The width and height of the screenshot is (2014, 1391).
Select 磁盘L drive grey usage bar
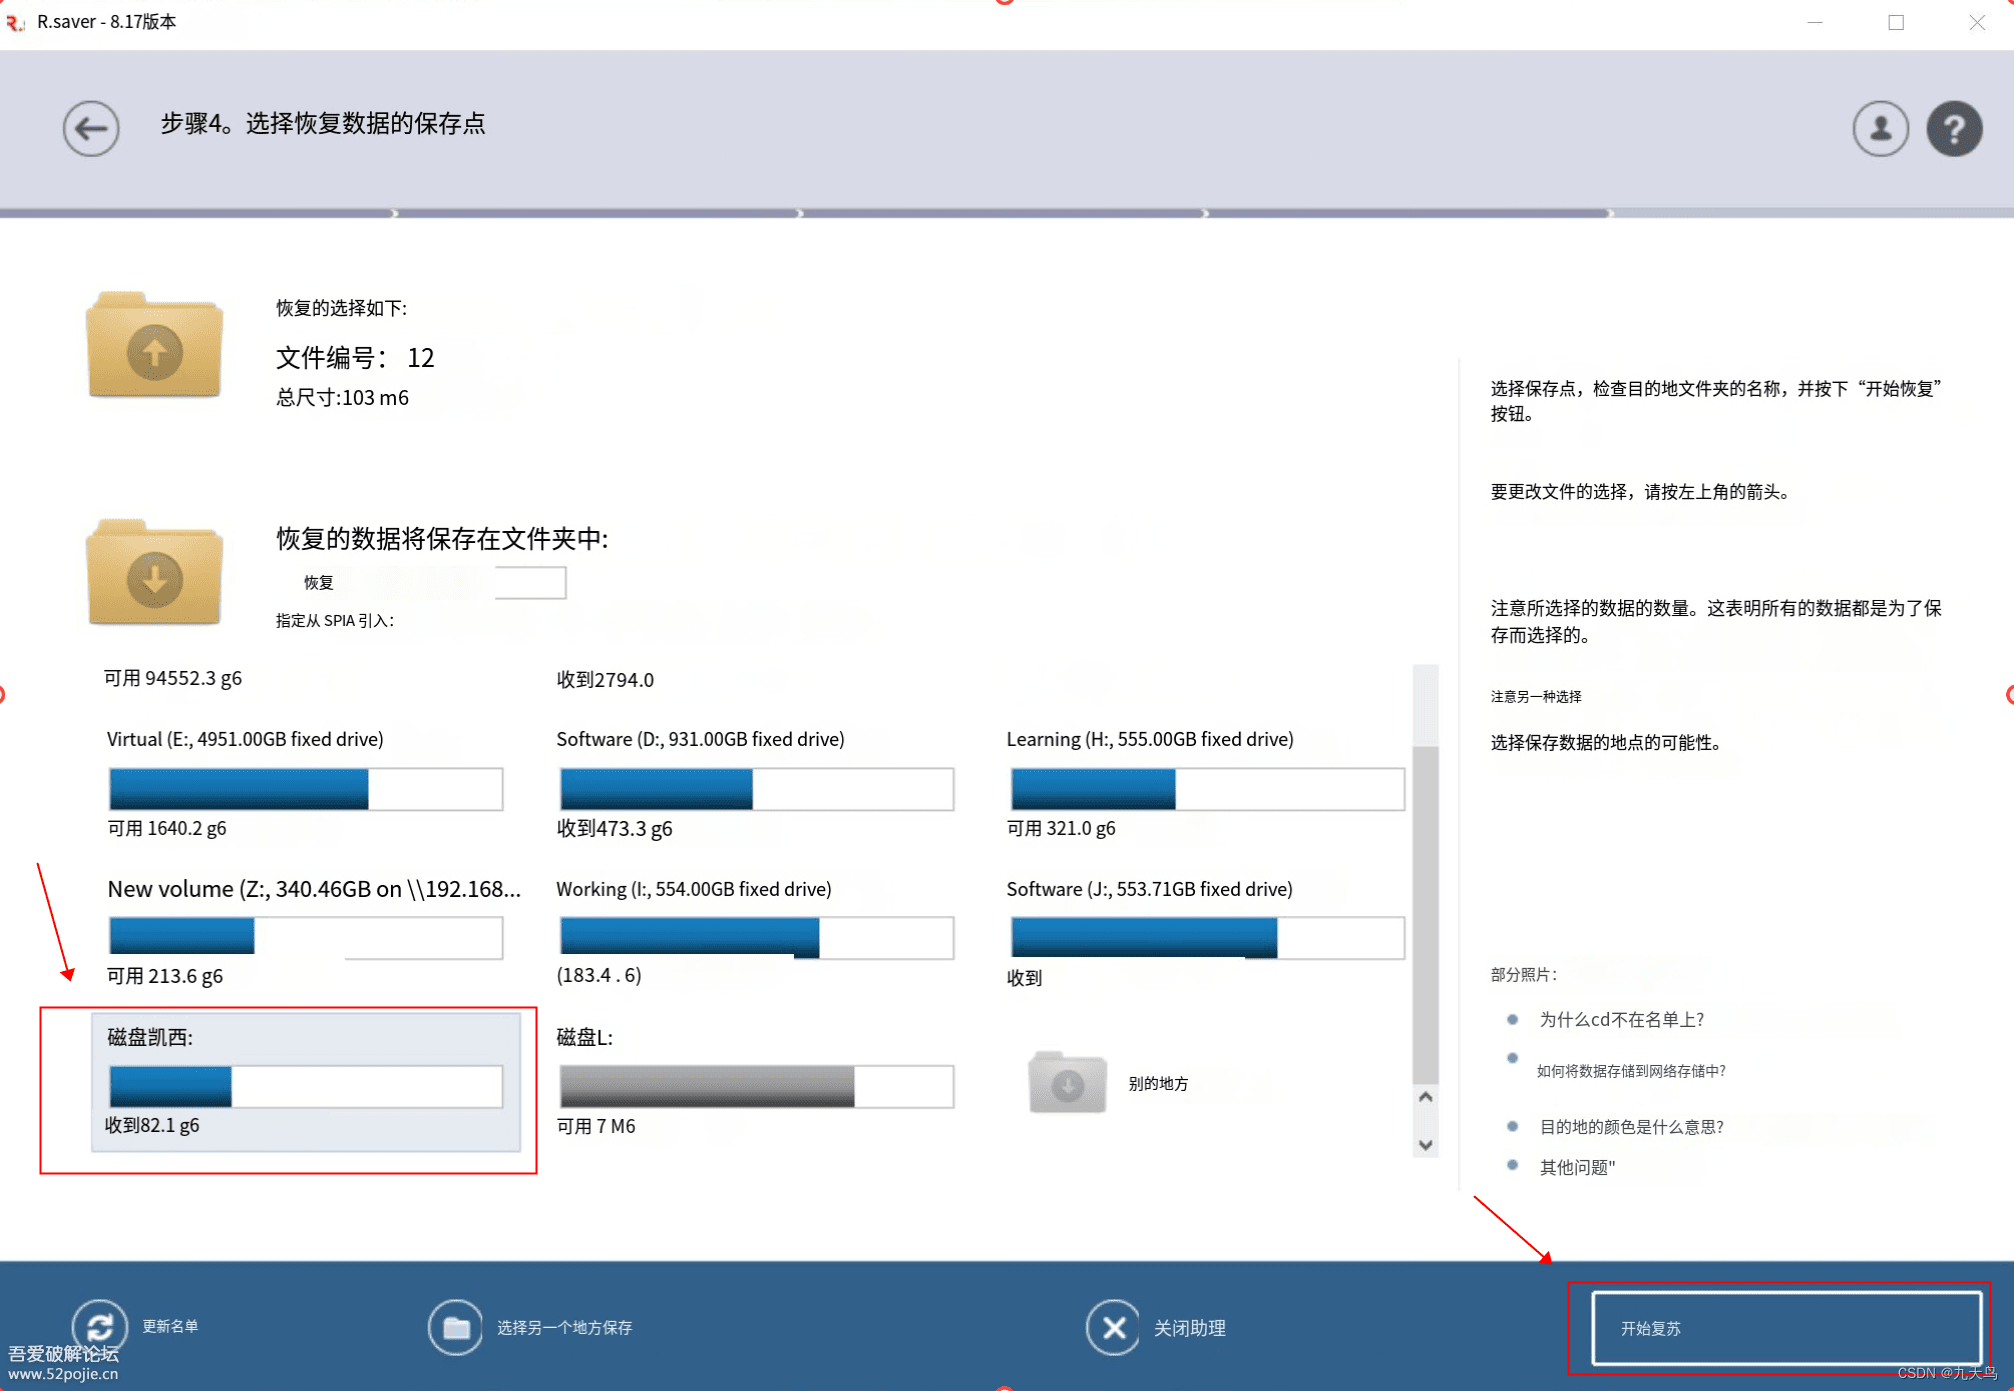(756, 1086)
